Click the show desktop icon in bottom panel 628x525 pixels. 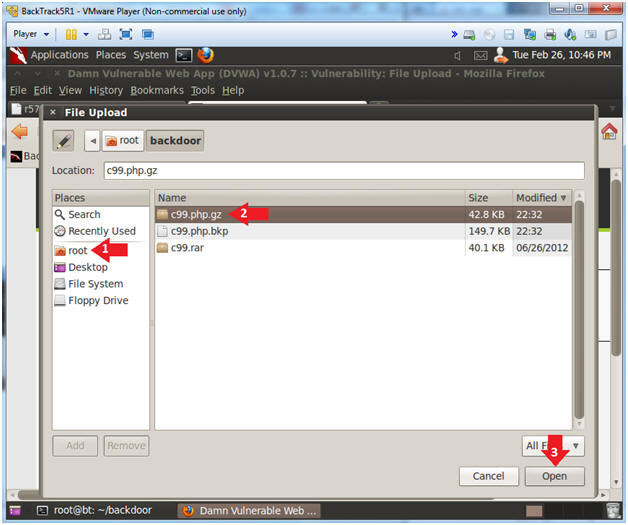[15, 511]
